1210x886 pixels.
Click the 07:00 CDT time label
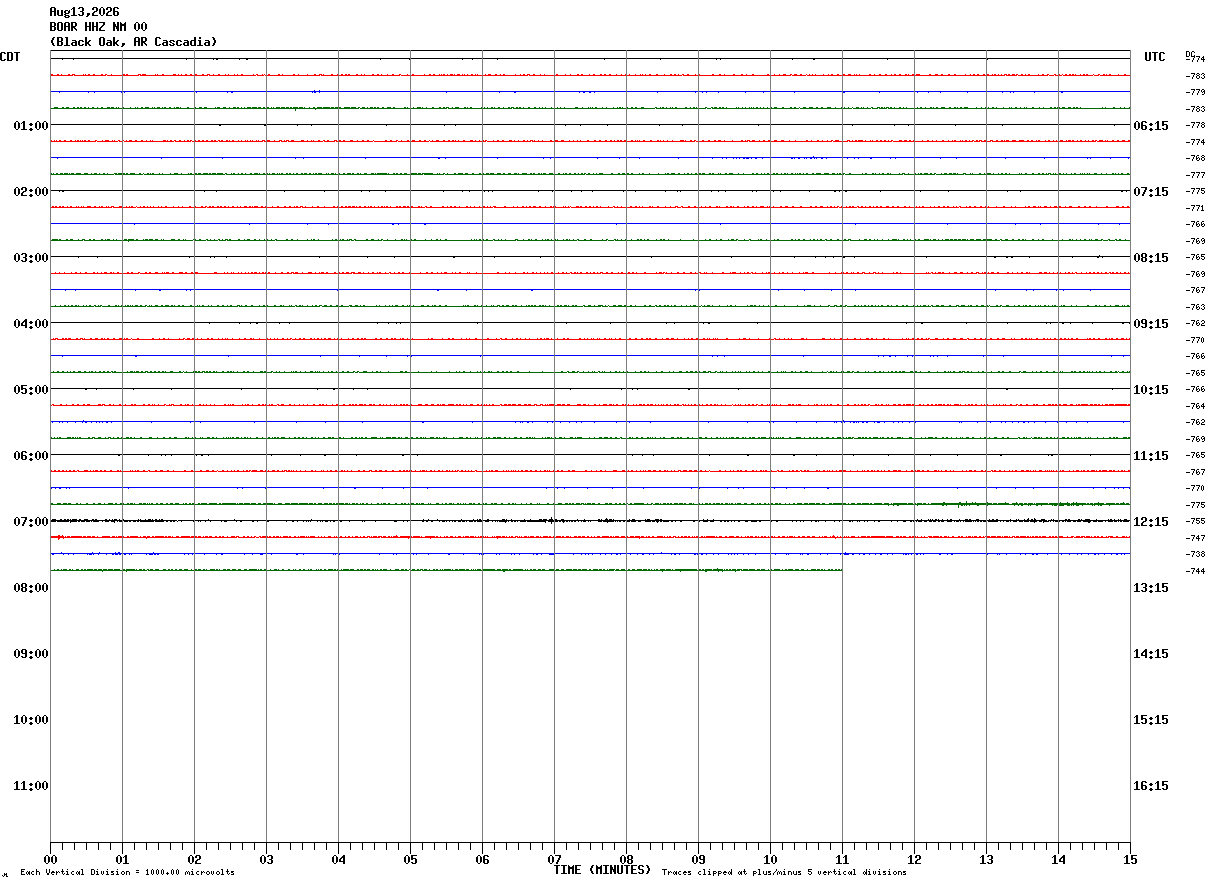(31, 522)
